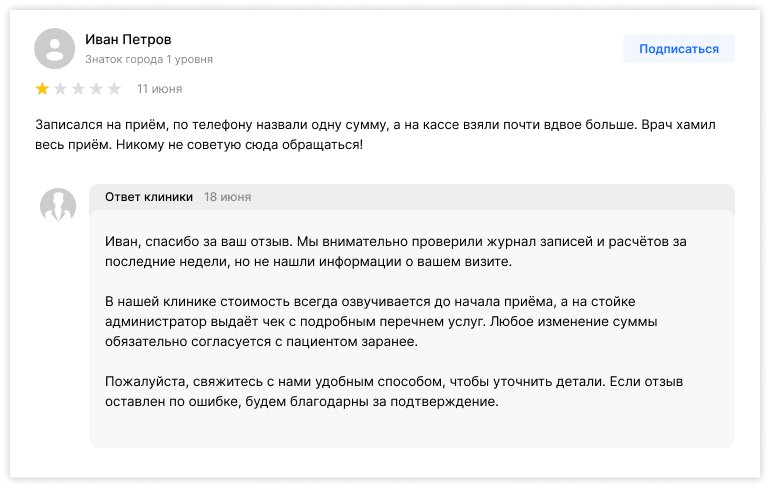Click Иван Петров's profile avatar
This screenshot has height=488, width=770.
point(55,48)
